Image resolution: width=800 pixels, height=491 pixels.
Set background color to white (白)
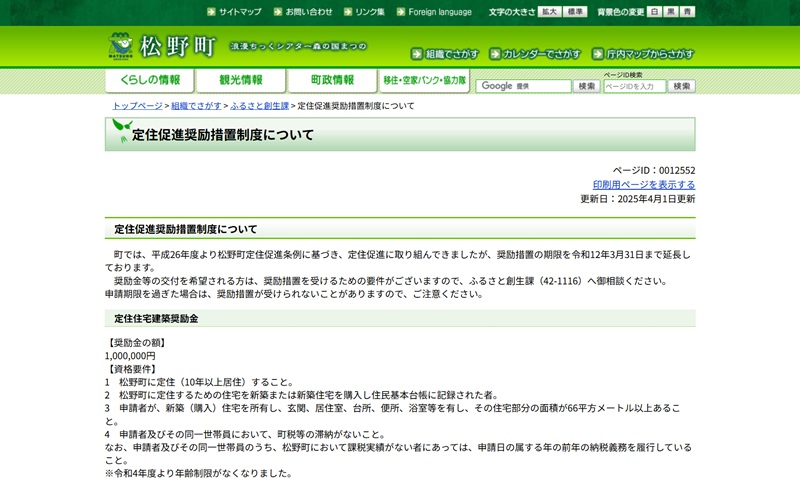pyautogui.click(x=654, y=12)
